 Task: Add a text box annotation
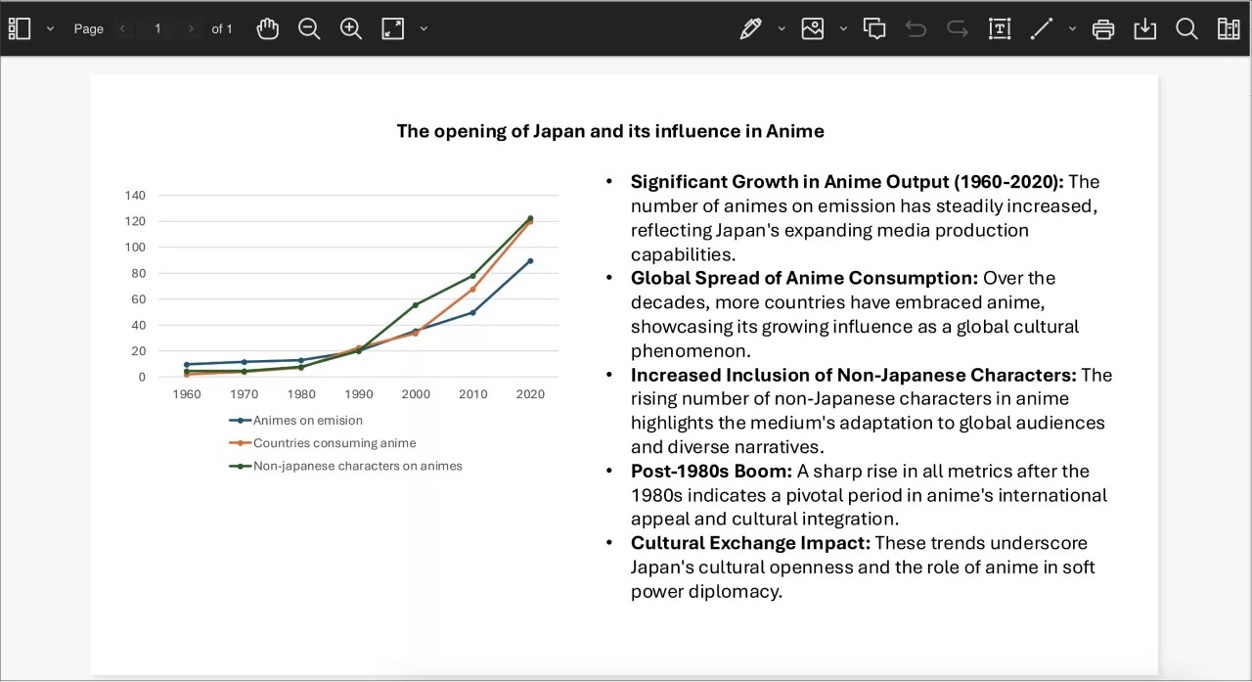pyautogui.click(x=999, y=28)
